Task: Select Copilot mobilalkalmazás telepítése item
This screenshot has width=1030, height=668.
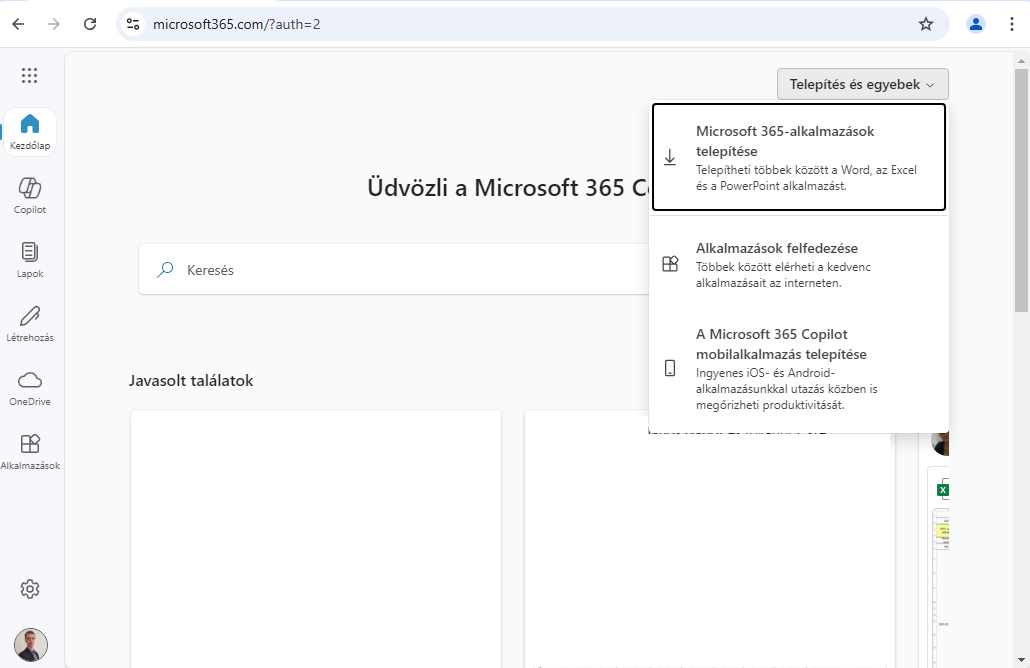Action: [x=799, y=368]
